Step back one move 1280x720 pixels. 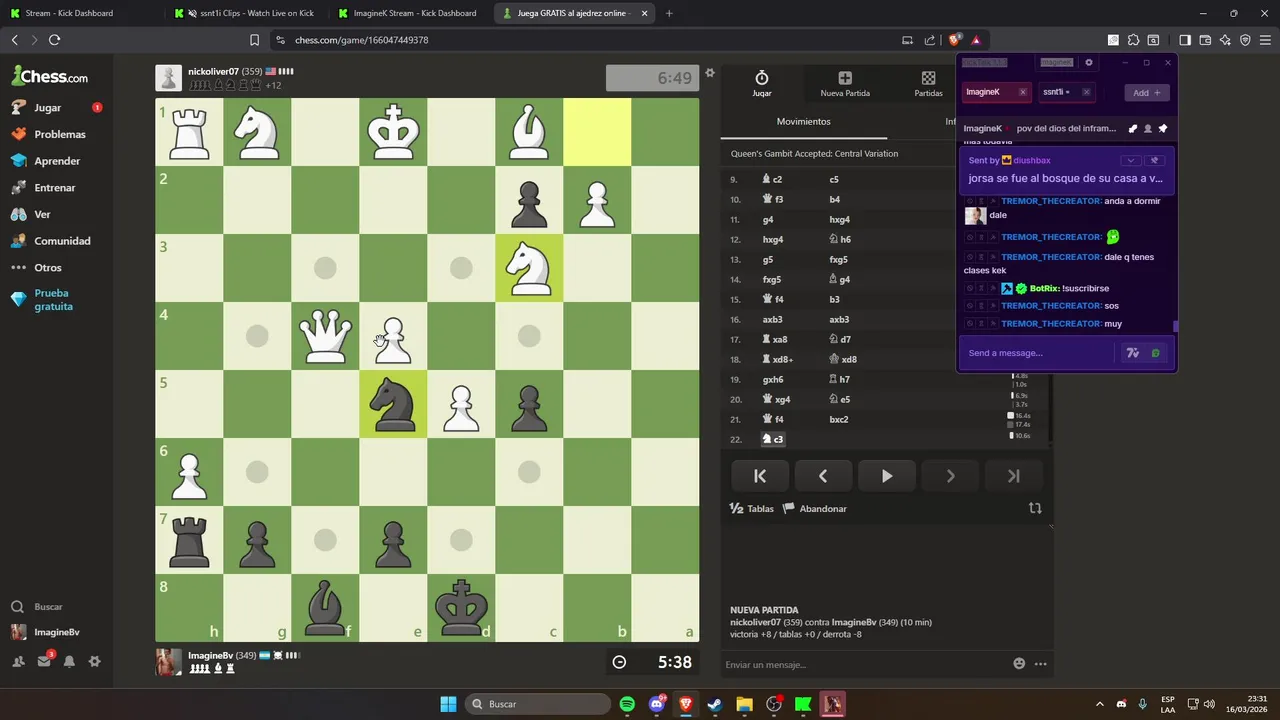(823, 476)
